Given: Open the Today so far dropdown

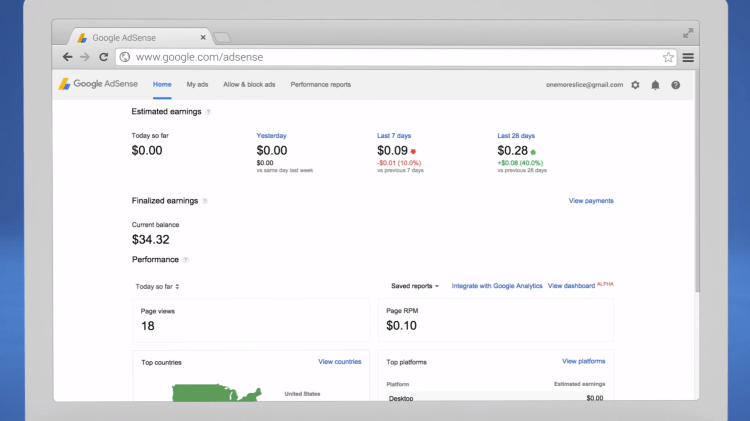Looking at the screenshot, I should 157,287.
